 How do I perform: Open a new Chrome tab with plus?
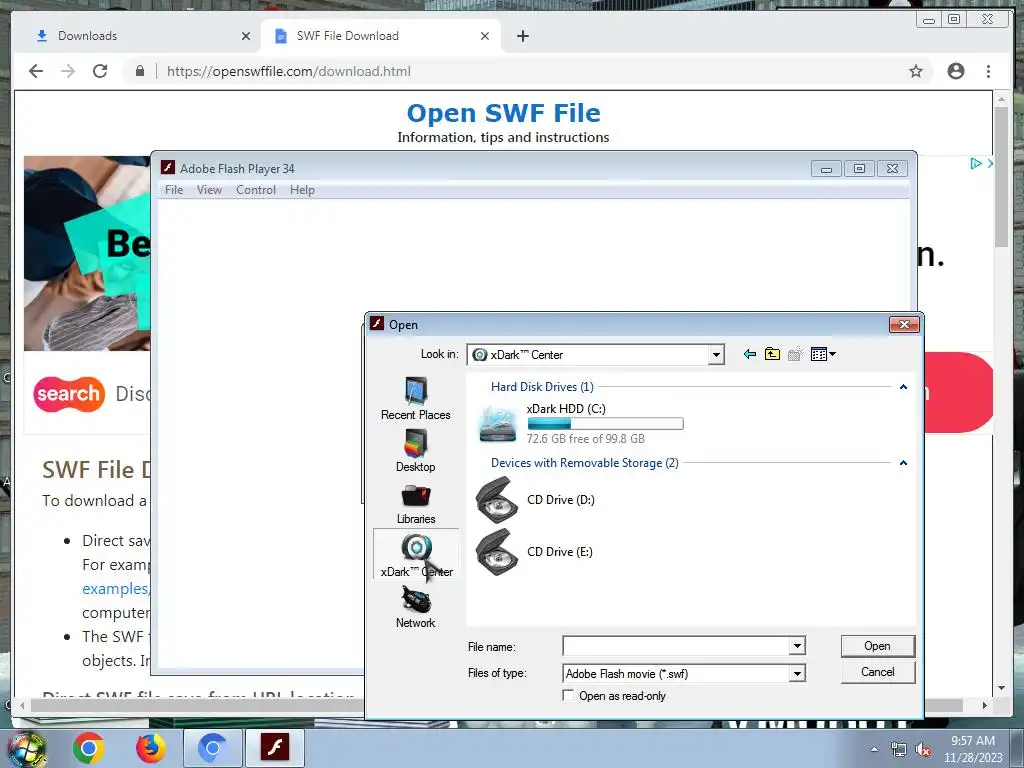tap(522, 36)
